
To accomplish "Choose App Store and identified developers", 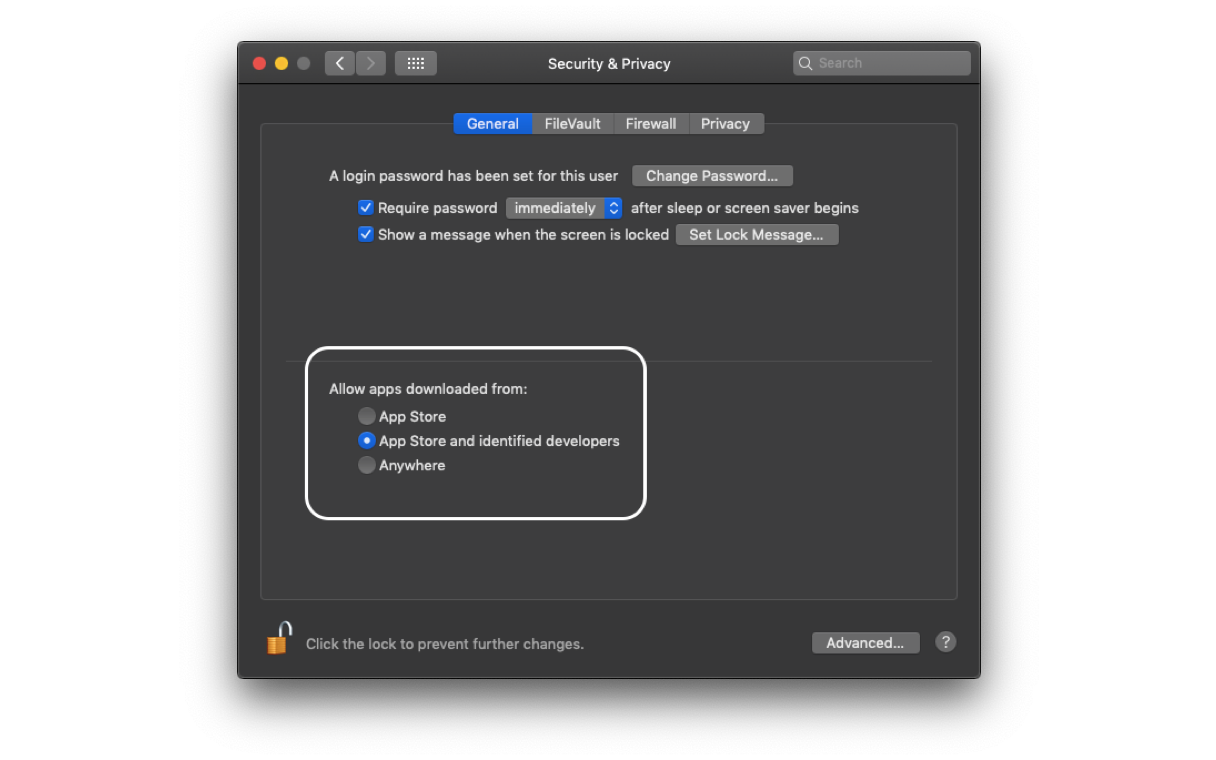I will point(367,440).
